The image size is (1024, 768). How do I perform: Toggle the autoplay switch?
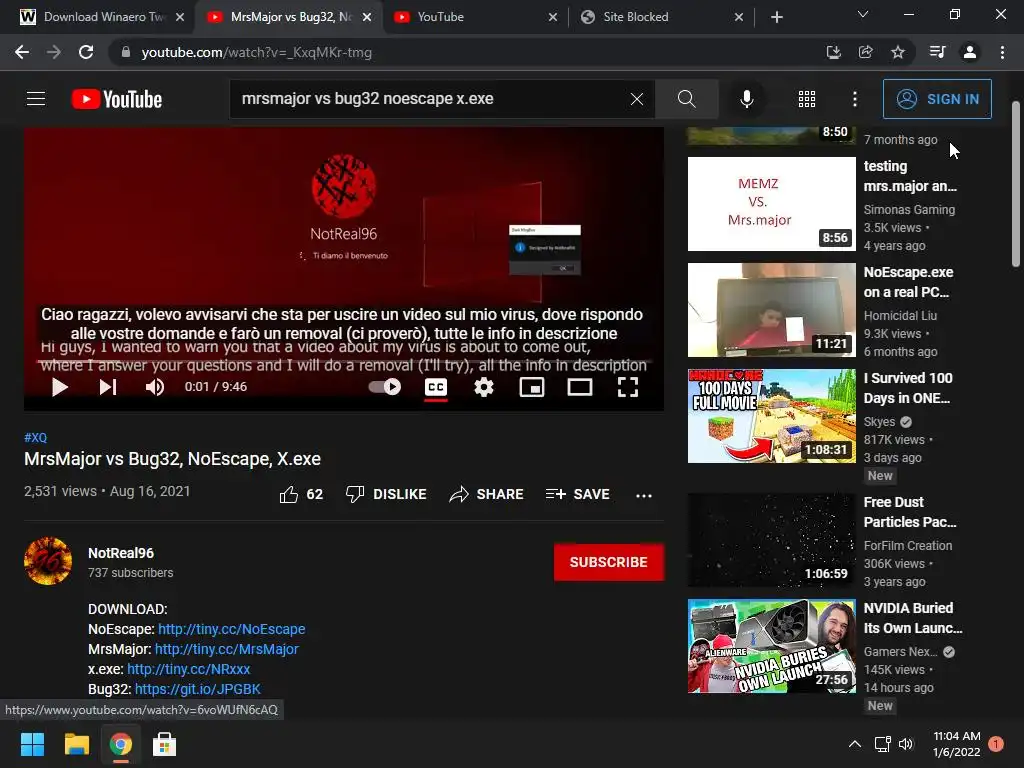pos(385,387)
